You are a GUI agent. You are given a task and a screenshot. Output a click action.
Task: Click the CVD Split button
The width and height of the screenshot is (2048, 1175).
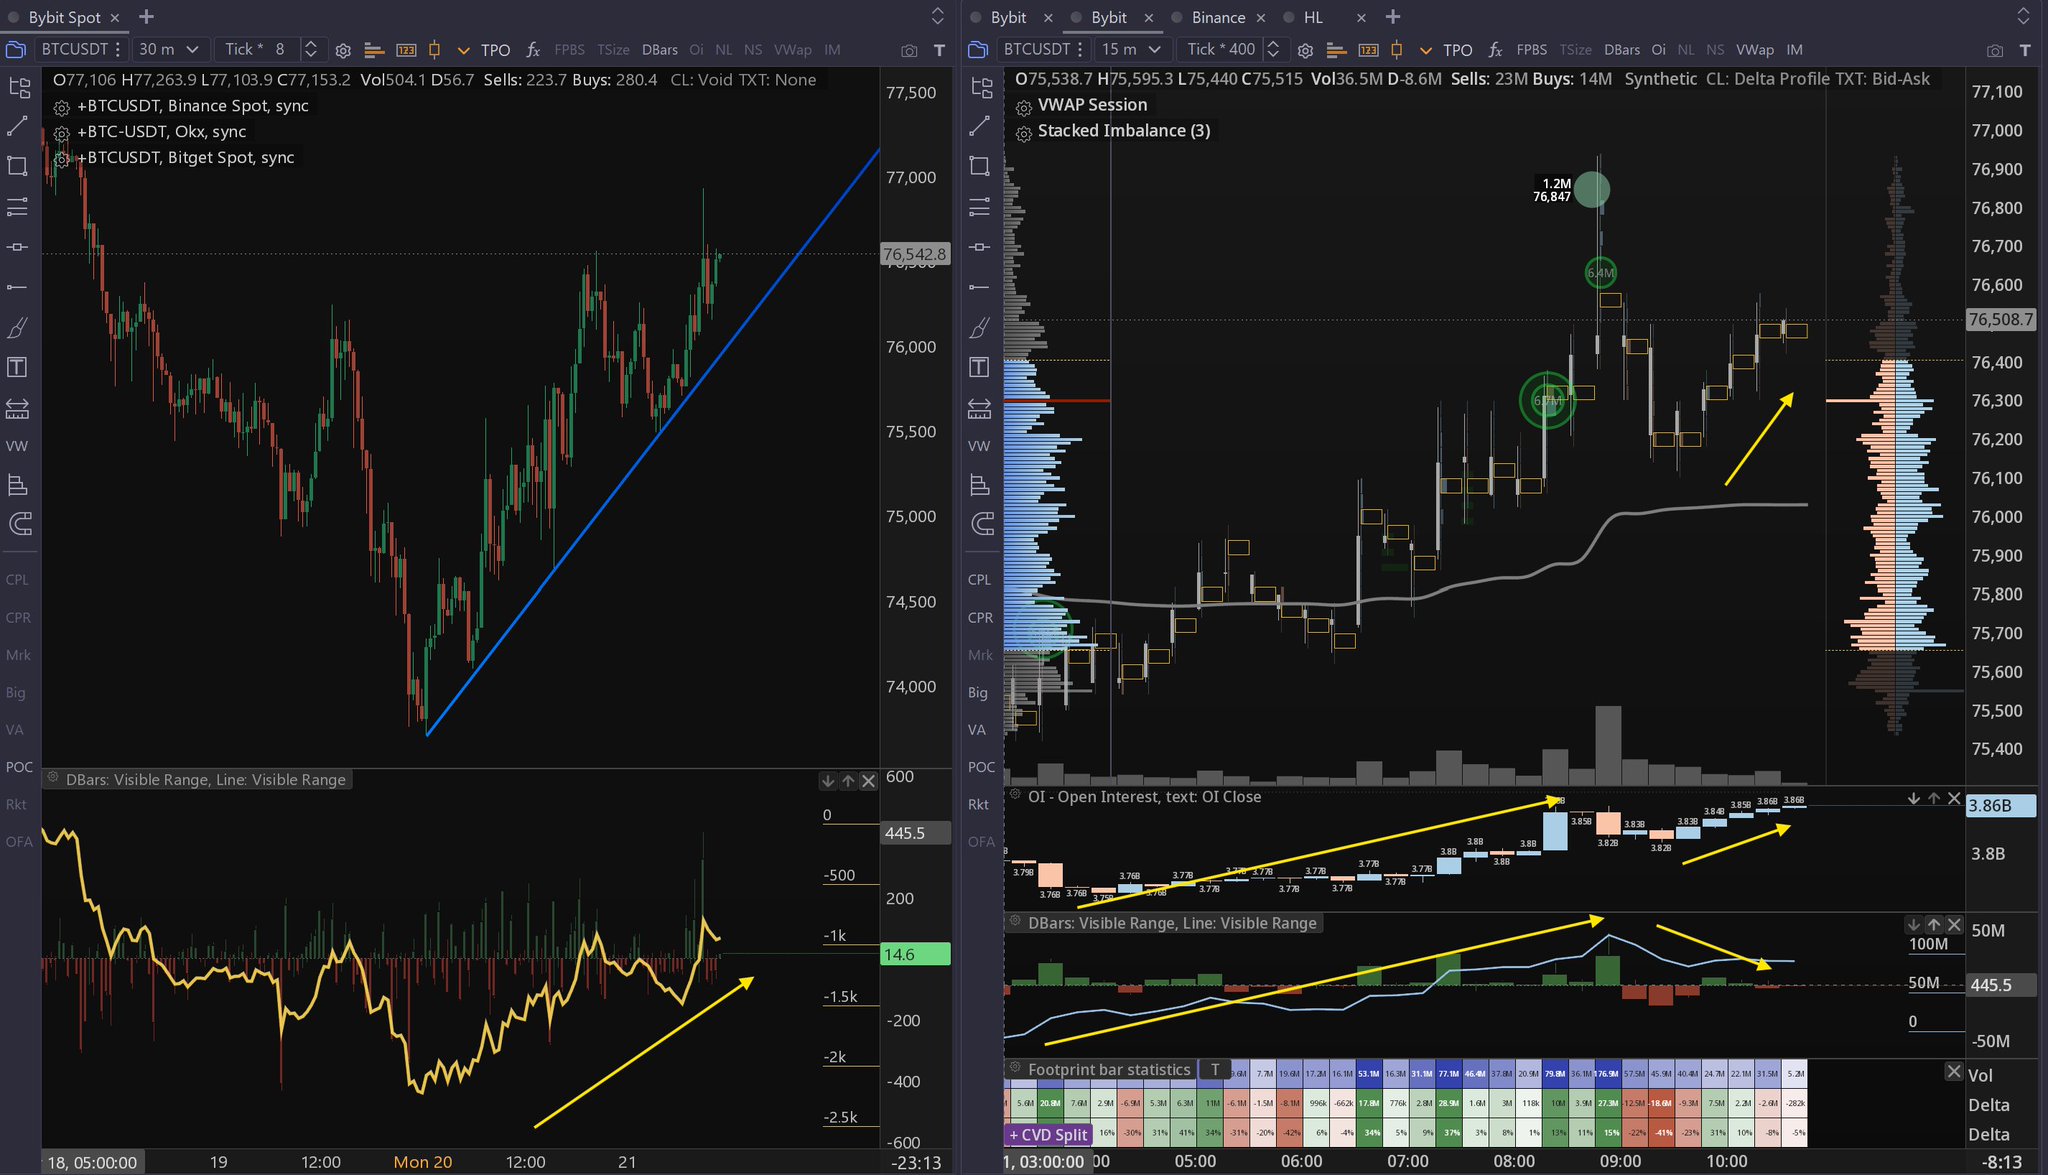pyautogui.click(x=1047, y=1135)
